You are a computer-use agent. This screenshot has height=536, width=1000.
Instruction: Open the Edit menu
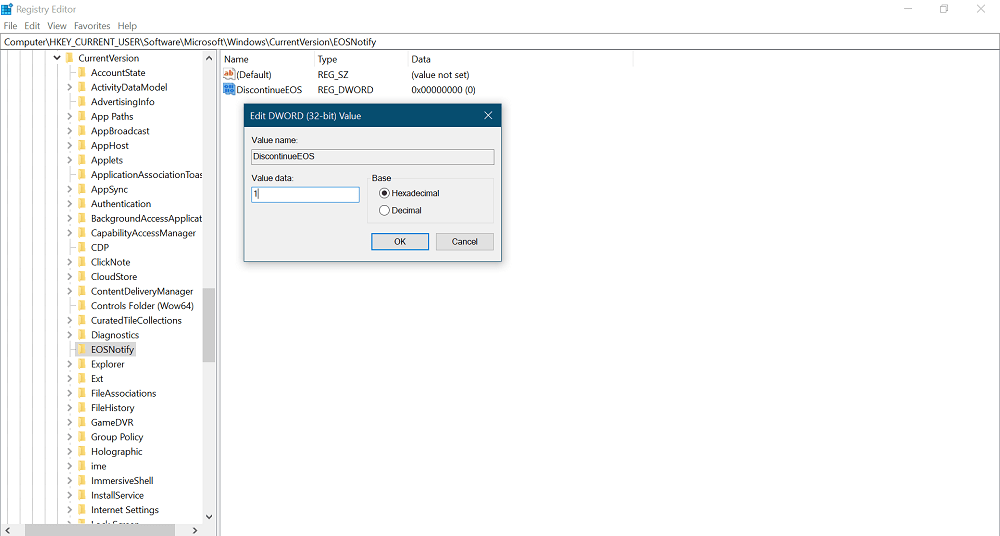click(x=32, y=26)
